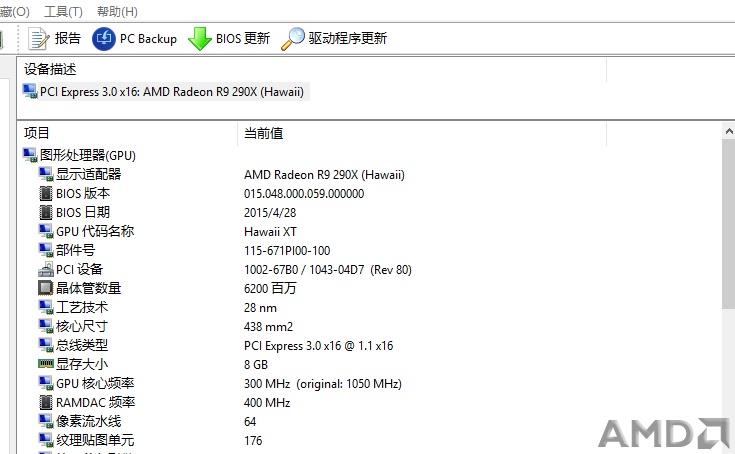Click the value 1002-67B0 / 1043-04D7
Image resolution: width=735 pixels, height=454 pixels.
304,270
